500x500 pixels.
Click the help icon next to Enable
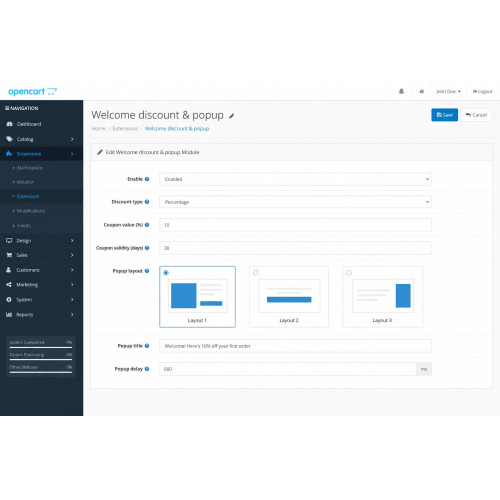[x=147, y=179]
